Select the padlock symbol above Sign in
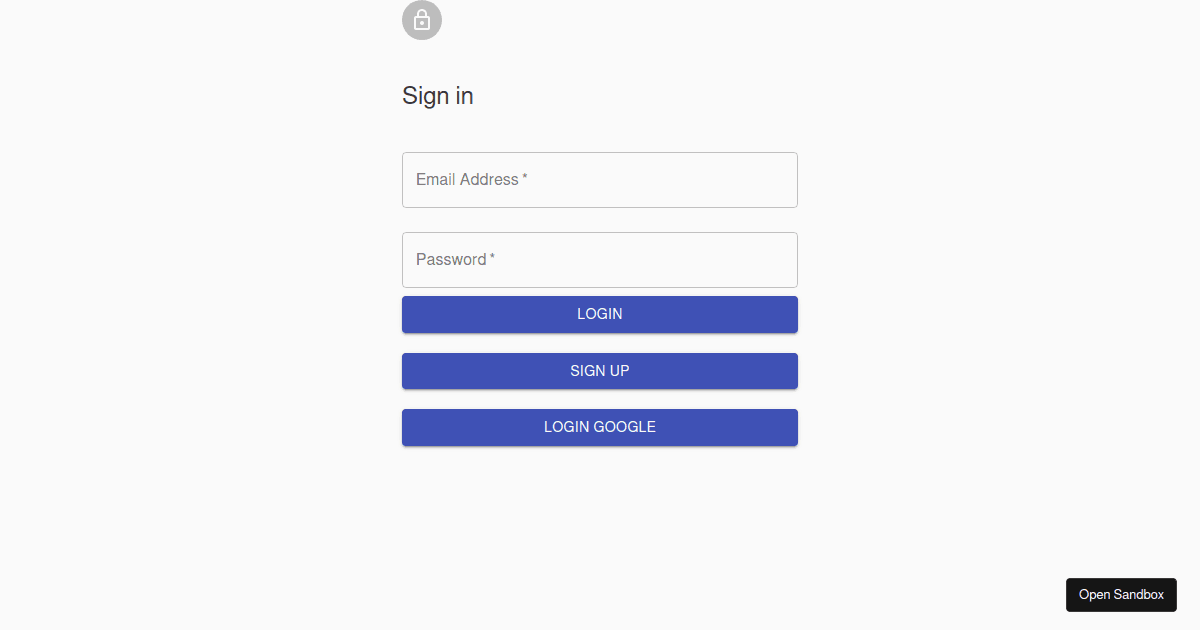 click(421, 20)
